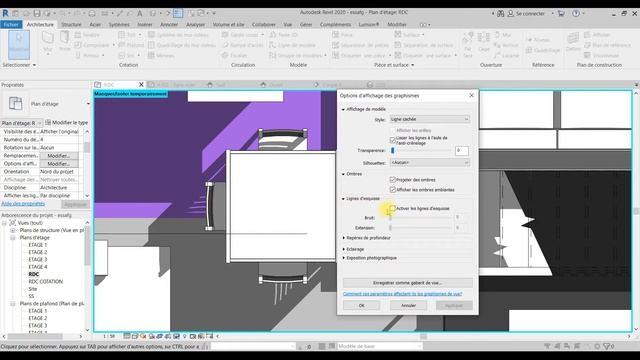Screen dimensions: 640x360
Task: Open the Aide des propriétés link
Action: coord(23,204)
